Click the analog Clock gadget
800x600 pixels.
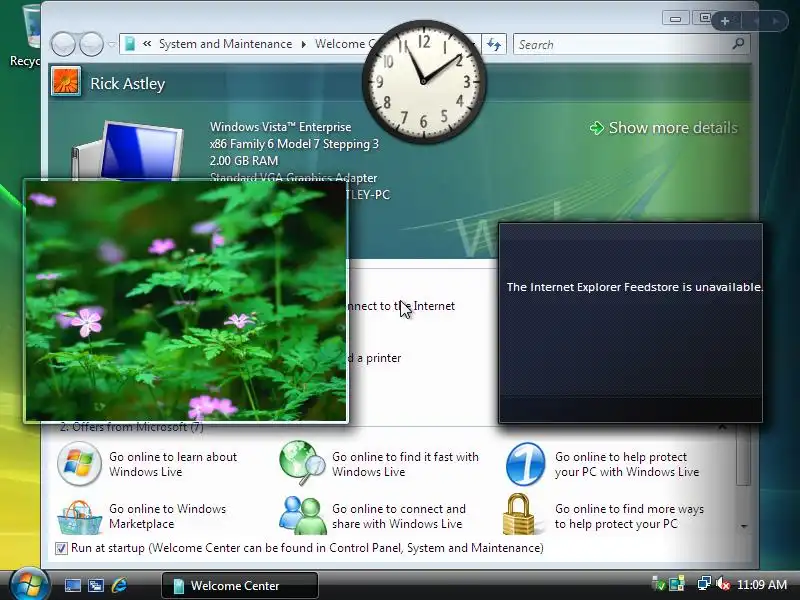(423, 82)
